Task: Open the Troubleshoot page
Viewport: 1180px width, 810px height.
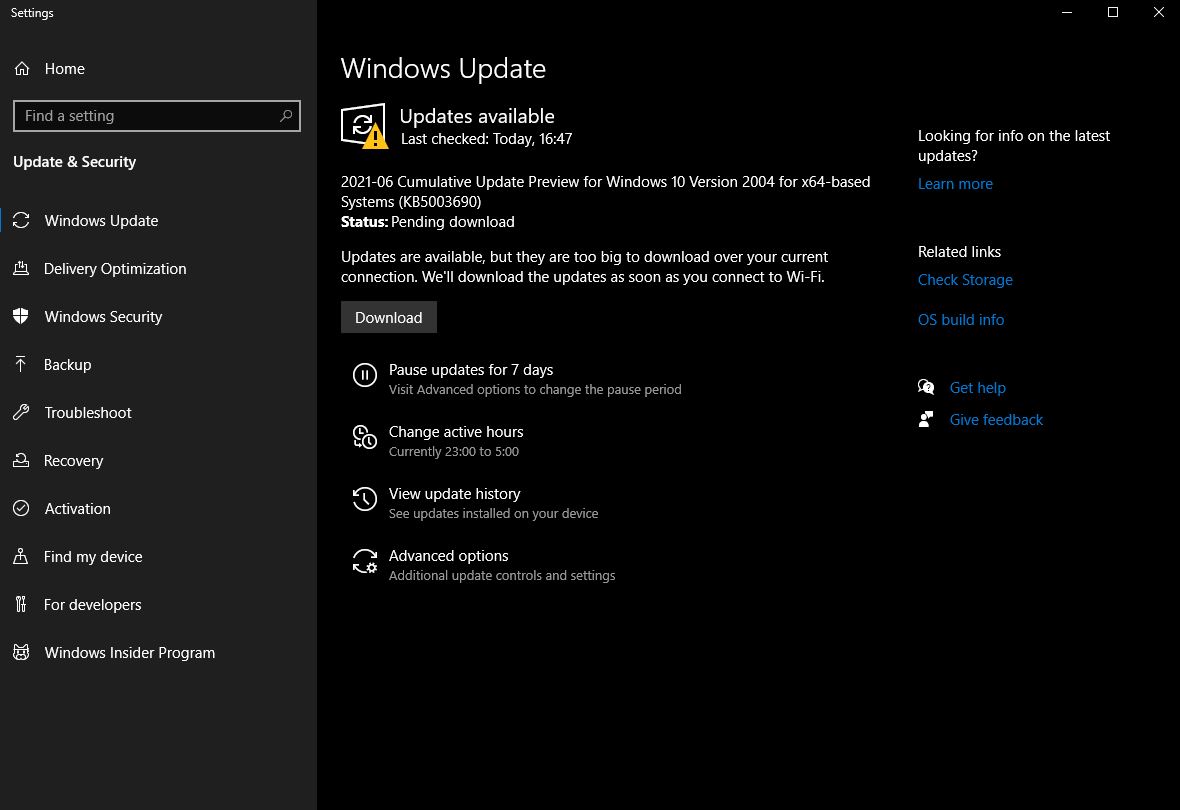Action: pos(87,413)
